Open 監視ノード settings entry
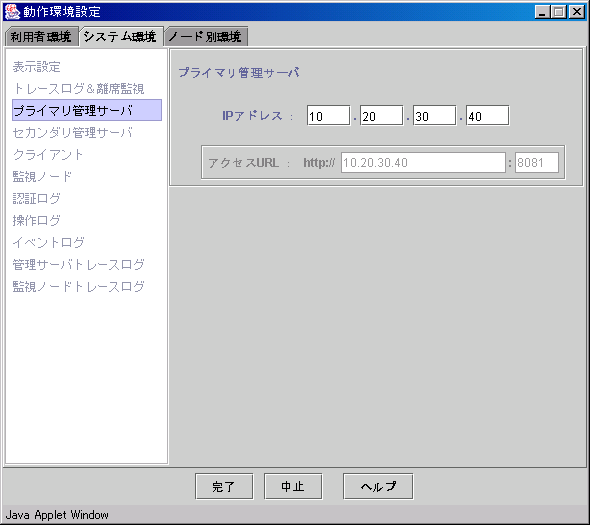The height and width of the screenshot is (525, 590). click(x=42, y=177)
